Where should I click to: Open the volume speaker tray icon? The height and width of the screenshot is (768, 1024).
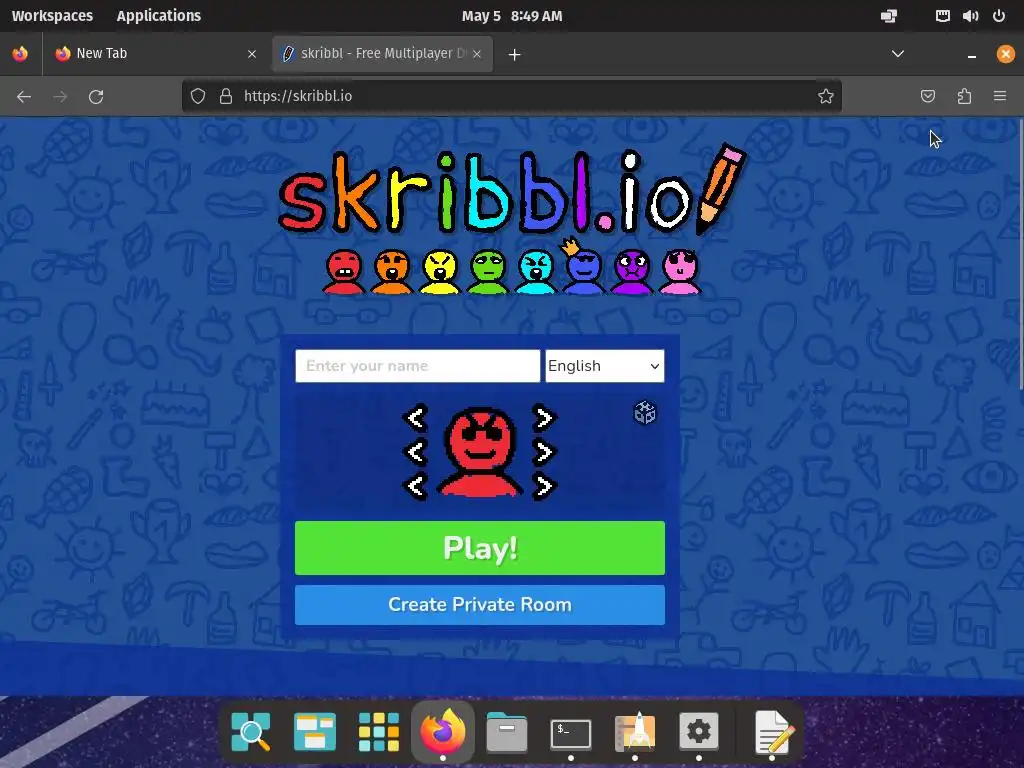coord(970,16)
